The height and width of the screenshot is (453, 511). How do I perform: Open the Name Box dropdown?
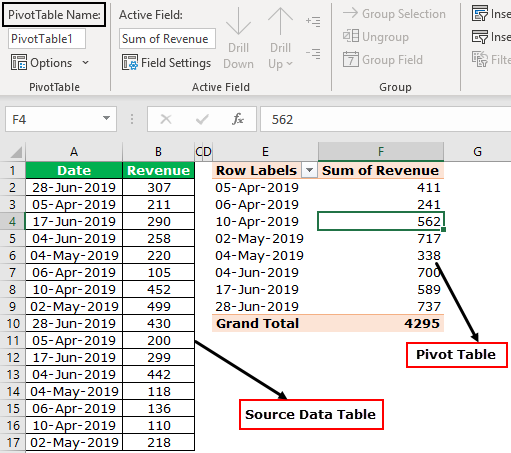click(x=106, y=118)
